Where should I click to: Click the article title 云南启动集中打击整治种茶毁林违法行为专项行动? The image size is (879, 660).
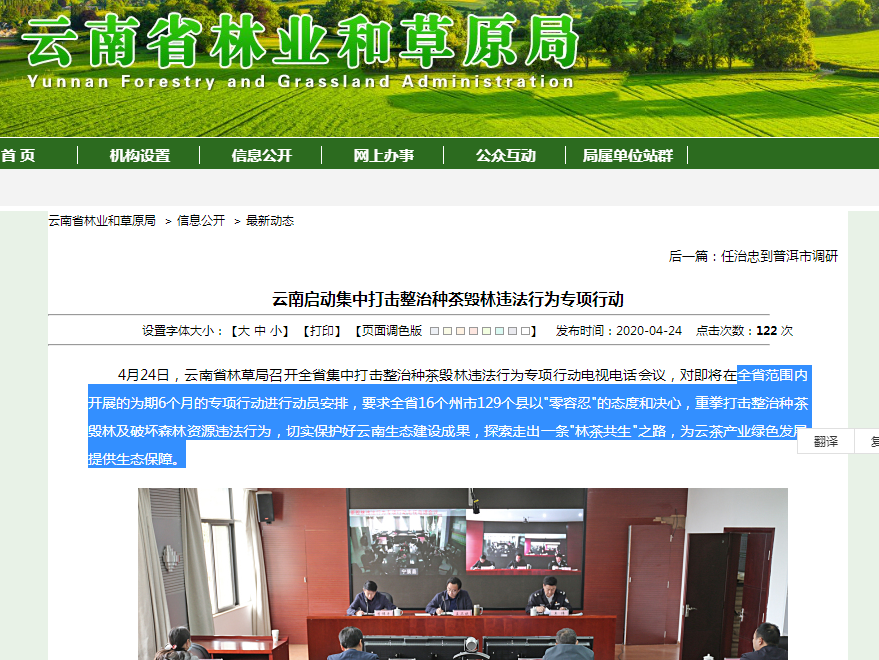click(x=447, y=299)
